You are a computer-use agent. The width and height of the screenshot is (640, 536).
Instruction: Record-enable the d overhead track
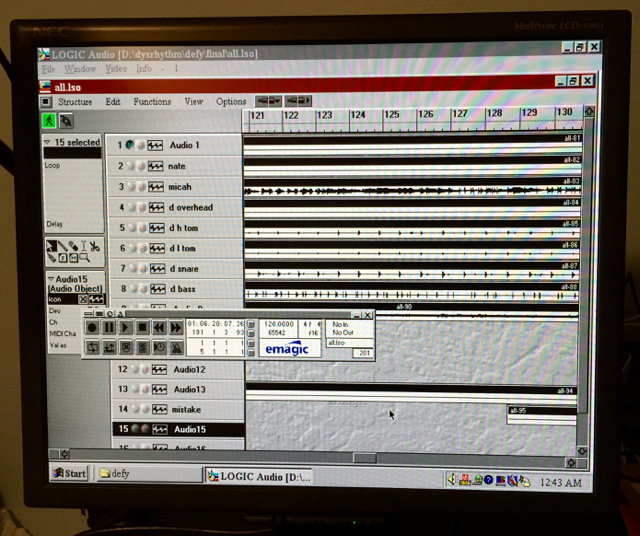pos(142,207)
